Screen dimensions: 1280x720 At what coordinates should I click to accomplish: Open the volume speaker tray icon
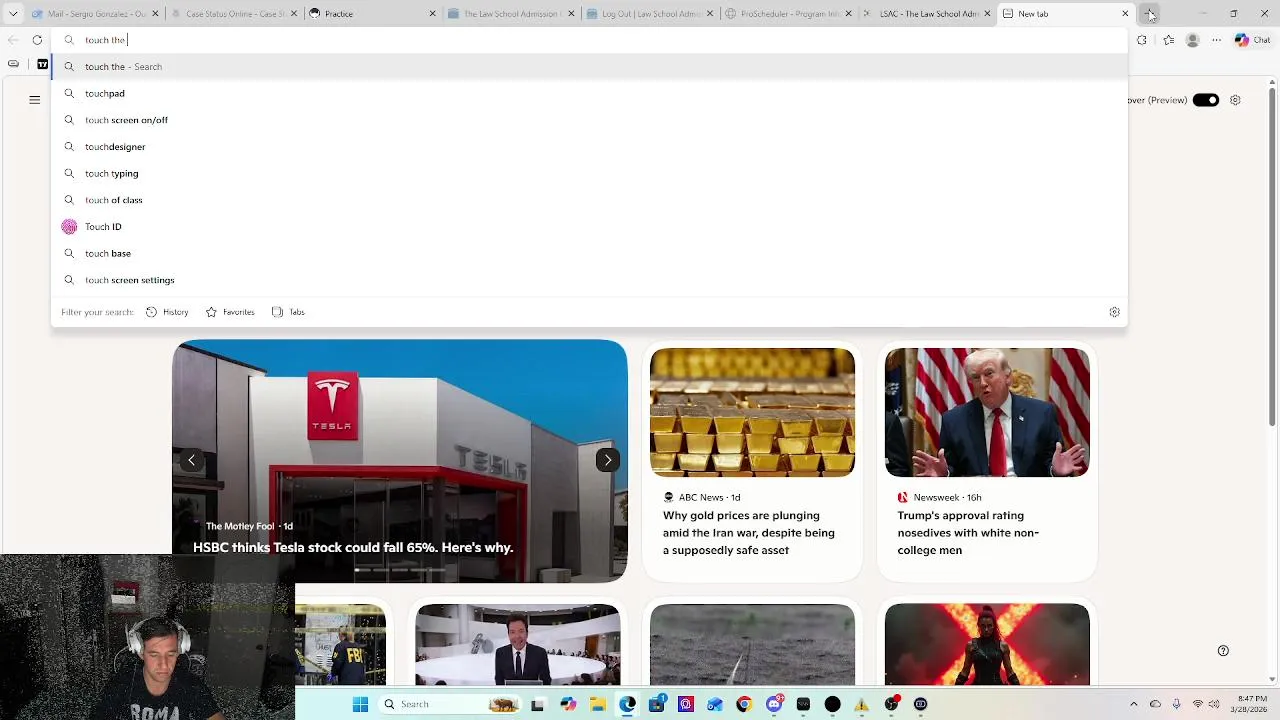(1216, 704)
